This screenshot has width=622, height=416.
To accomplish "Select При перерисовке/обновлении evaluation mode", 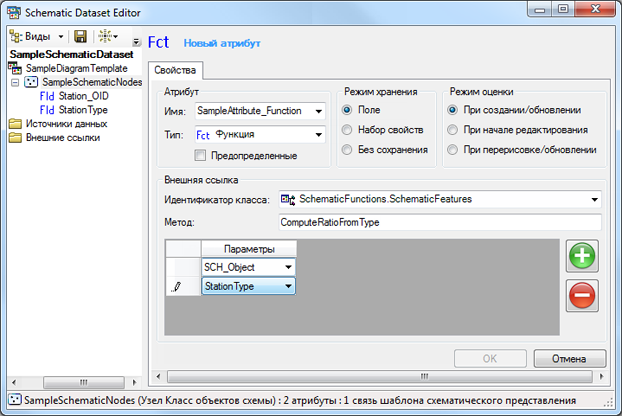I will click(452, 150).
